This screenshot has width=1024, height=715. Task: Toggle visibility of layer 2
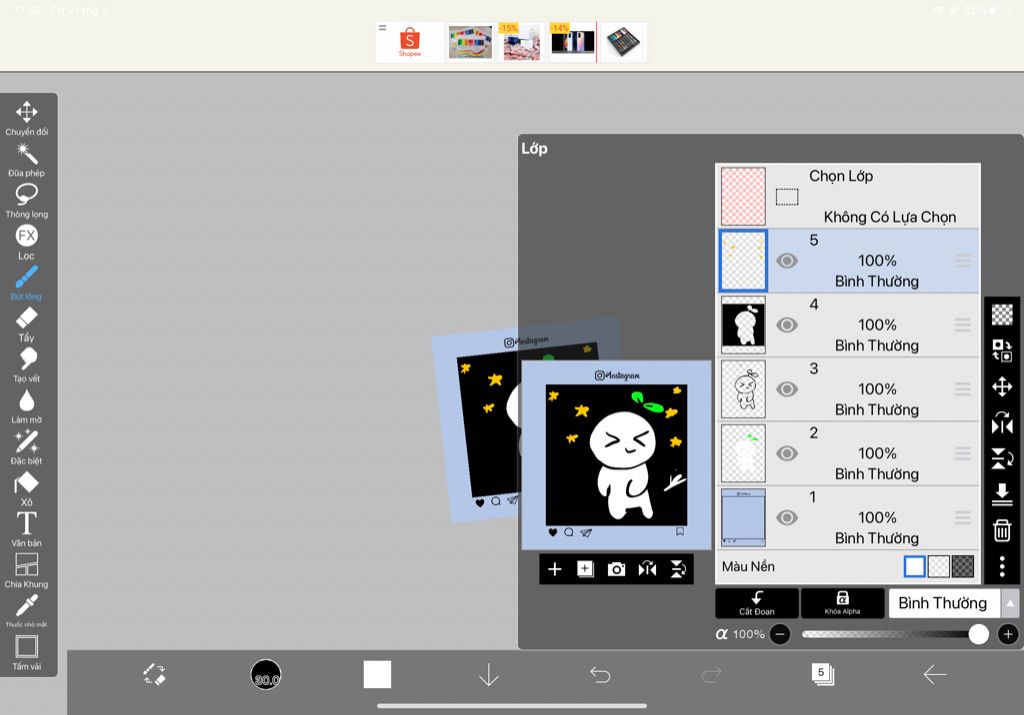click(x=787, y=453)
